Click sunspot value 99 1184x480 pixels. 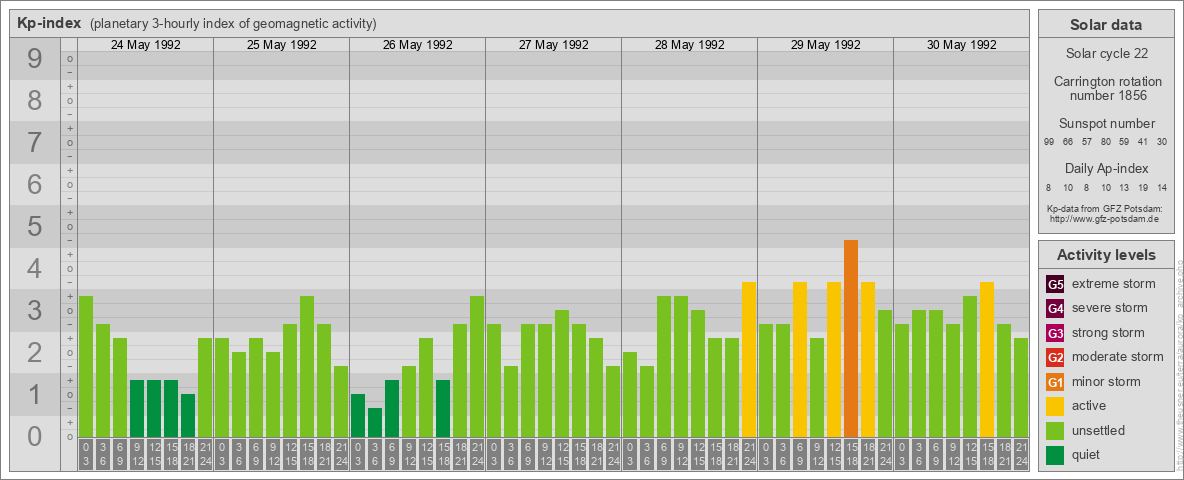tap(1049, 142)
